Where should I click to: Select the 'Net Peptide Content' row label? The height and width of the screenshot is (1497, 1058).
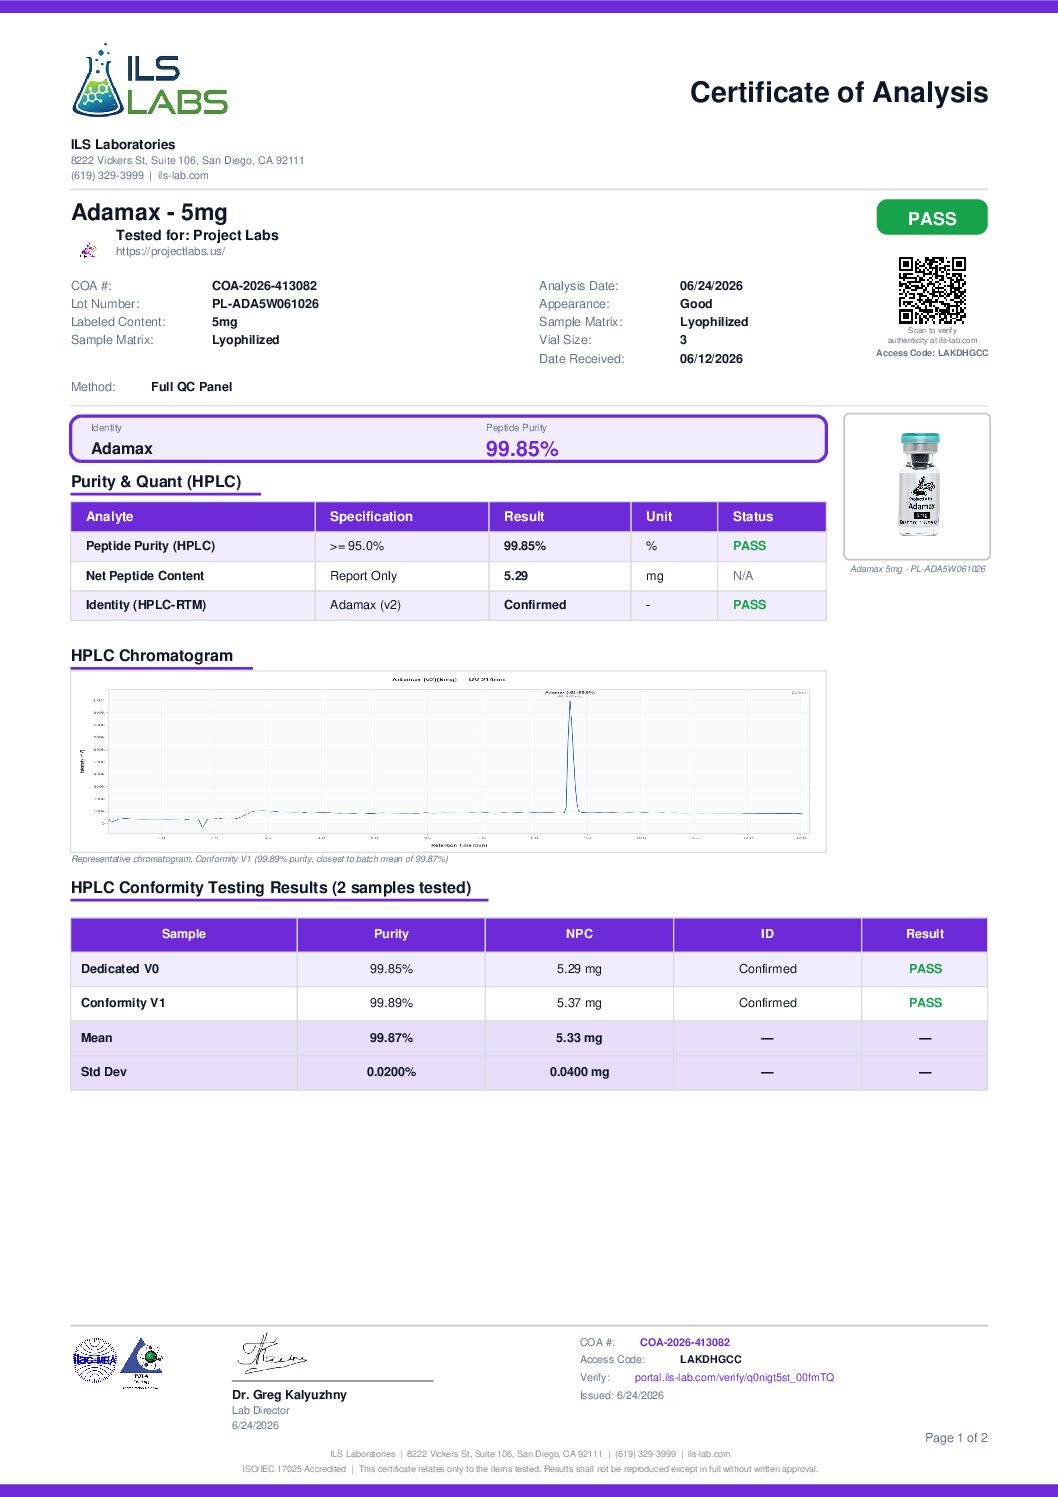point(145,576)
